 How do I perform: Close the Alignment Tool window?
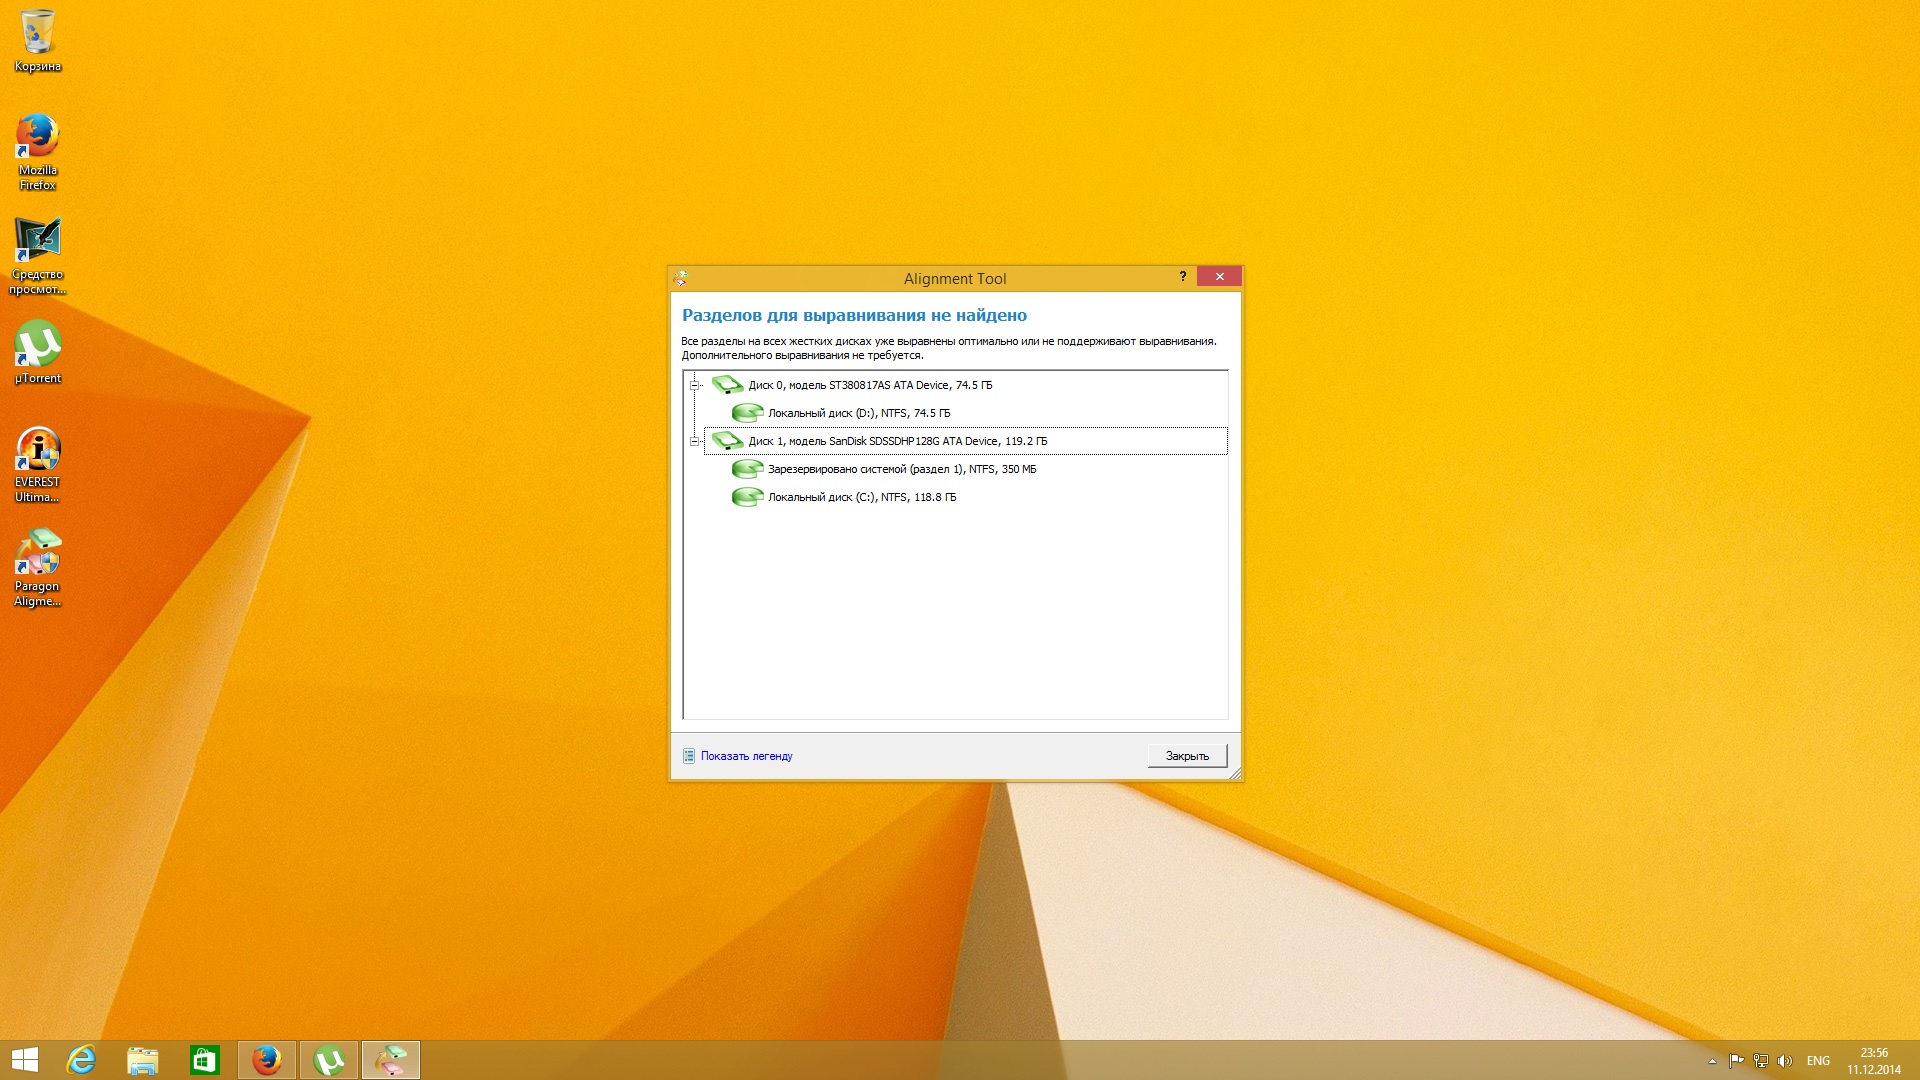[1219, 277]
